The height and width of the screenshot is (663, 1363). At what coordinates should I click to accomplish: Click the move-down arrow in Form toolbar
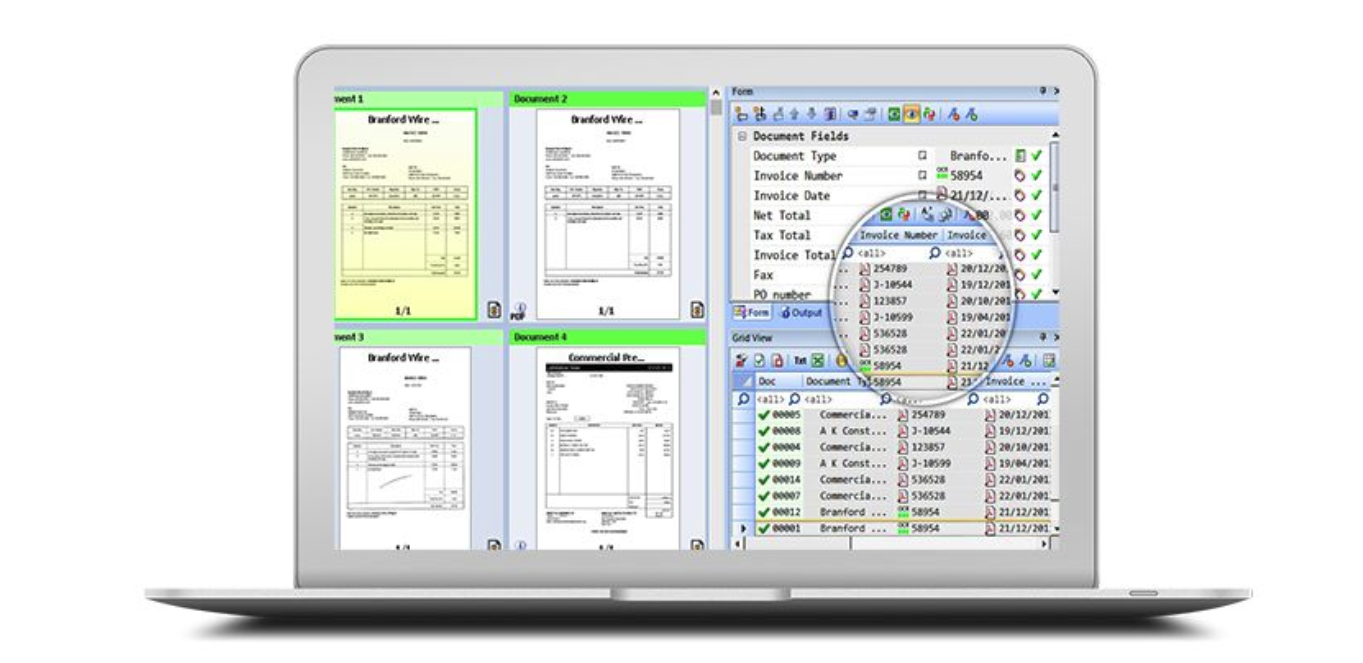coord(811,114)
